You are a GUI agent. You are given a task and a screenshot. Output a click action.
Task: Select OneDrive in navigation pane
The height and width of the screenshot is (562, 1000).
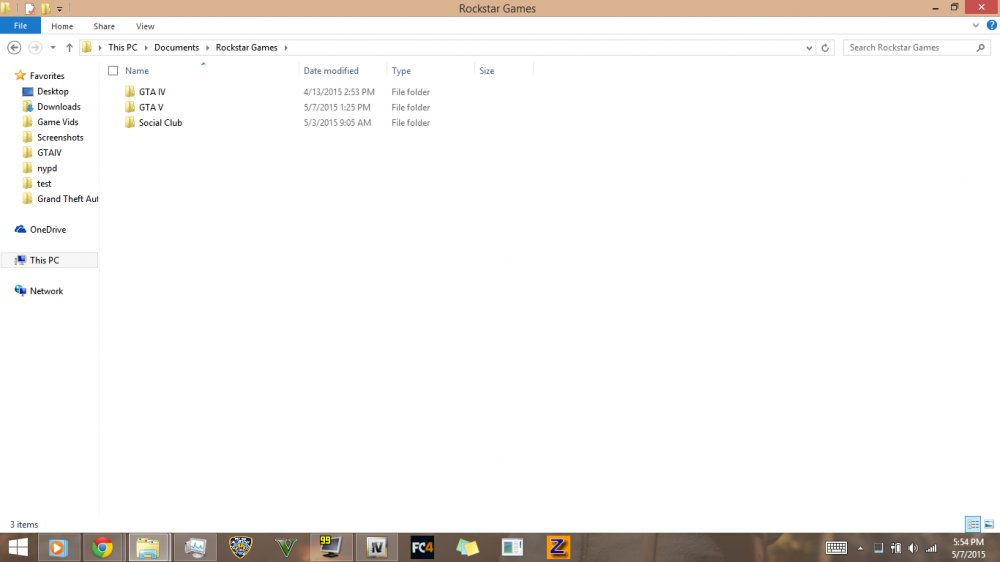click(x=47, y=230)
